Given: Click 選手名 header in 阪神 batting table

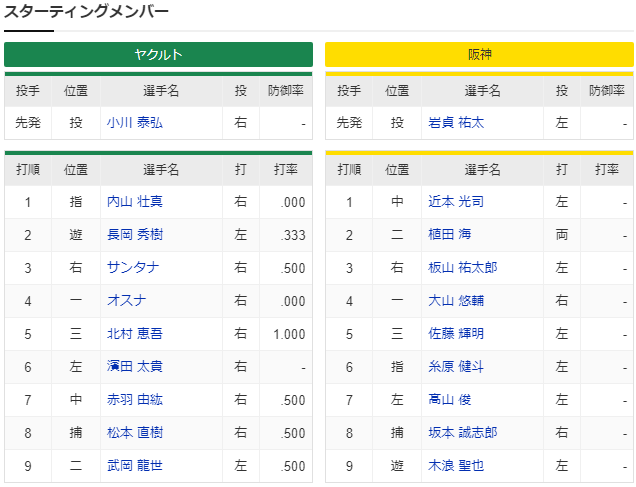Looking at the screenshot, I should tap(482, 169).
